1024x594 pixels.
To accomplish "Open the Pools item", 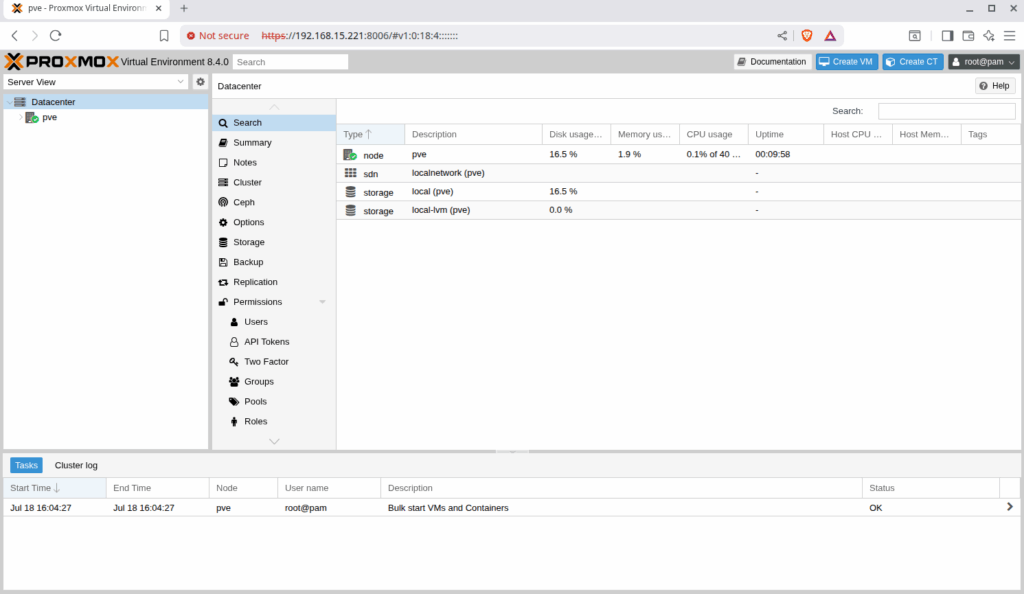I will 274,401.
